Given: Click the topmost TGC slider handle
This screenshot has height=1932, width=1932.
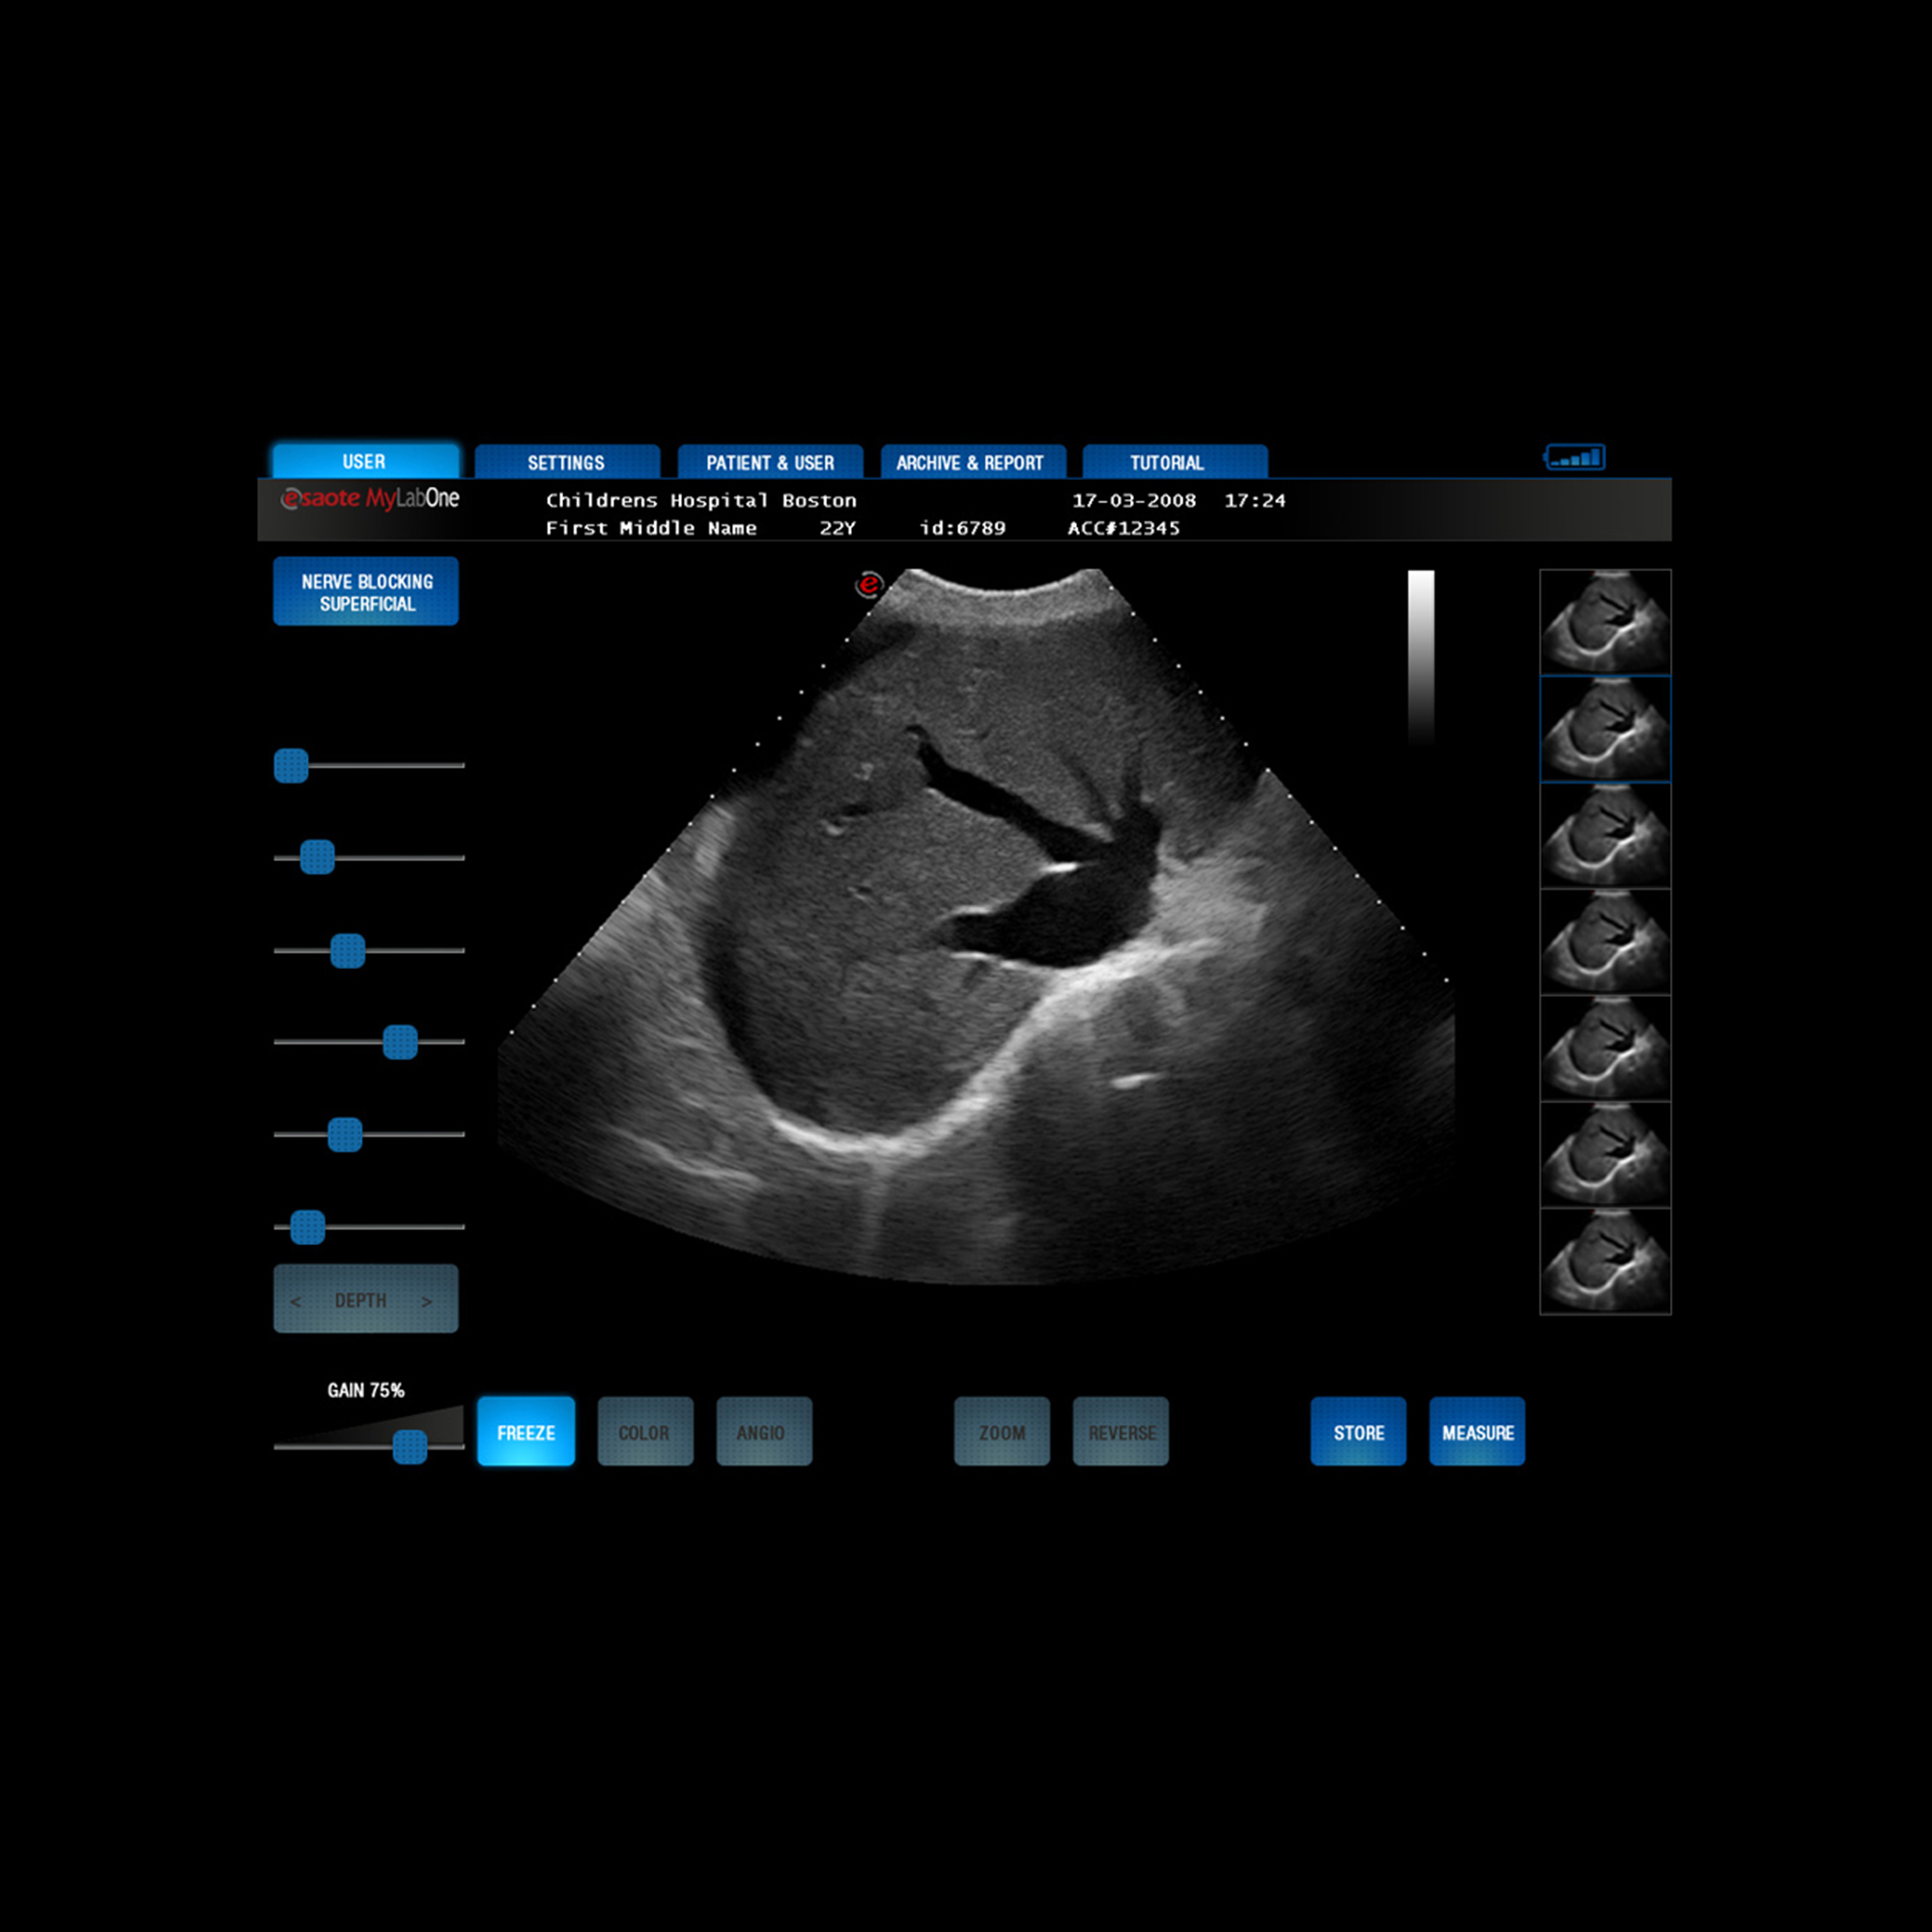Looking at the screenshot, I should click(x=291, y=766).
